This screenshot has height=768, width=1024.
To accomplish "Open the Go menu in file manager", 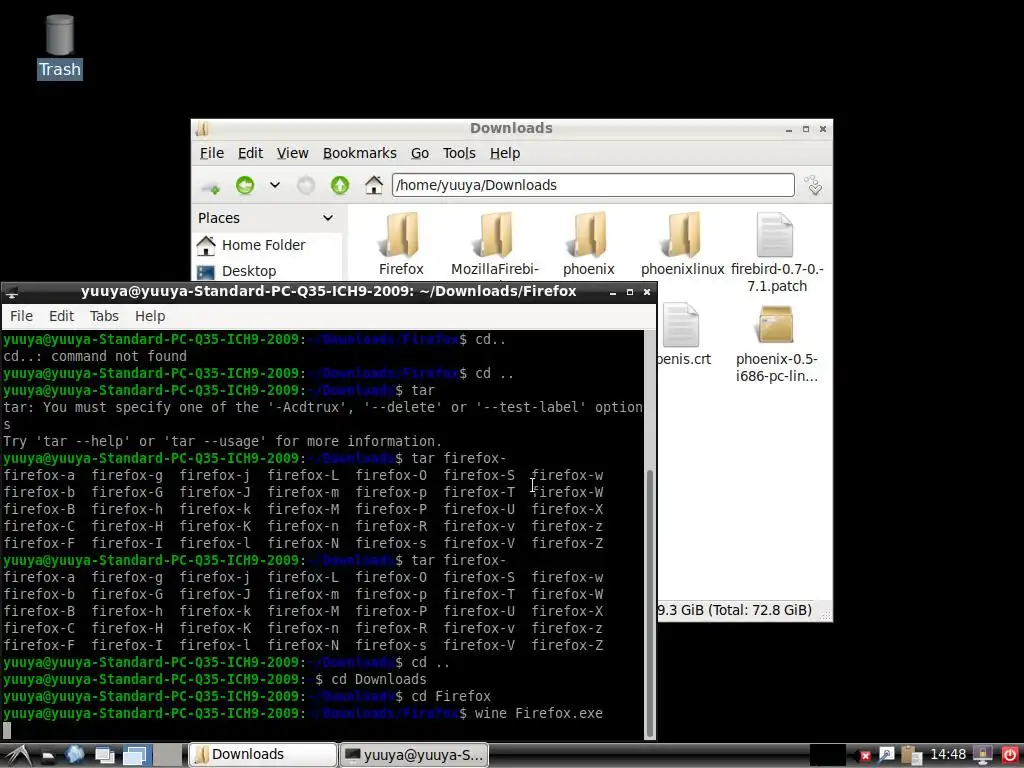I will [419, 153].
